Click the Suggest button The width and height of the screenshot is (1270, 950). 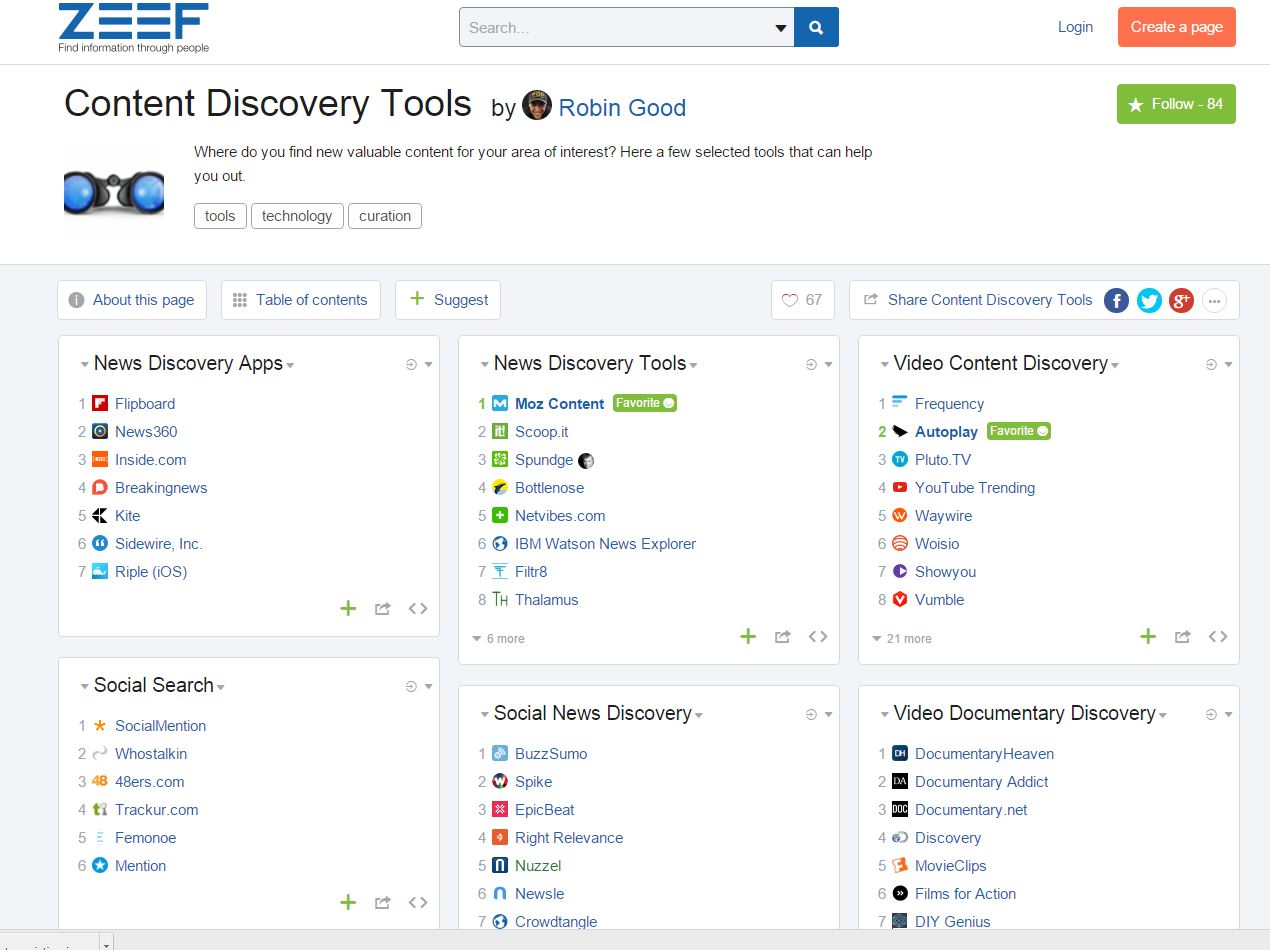[448, 300]
